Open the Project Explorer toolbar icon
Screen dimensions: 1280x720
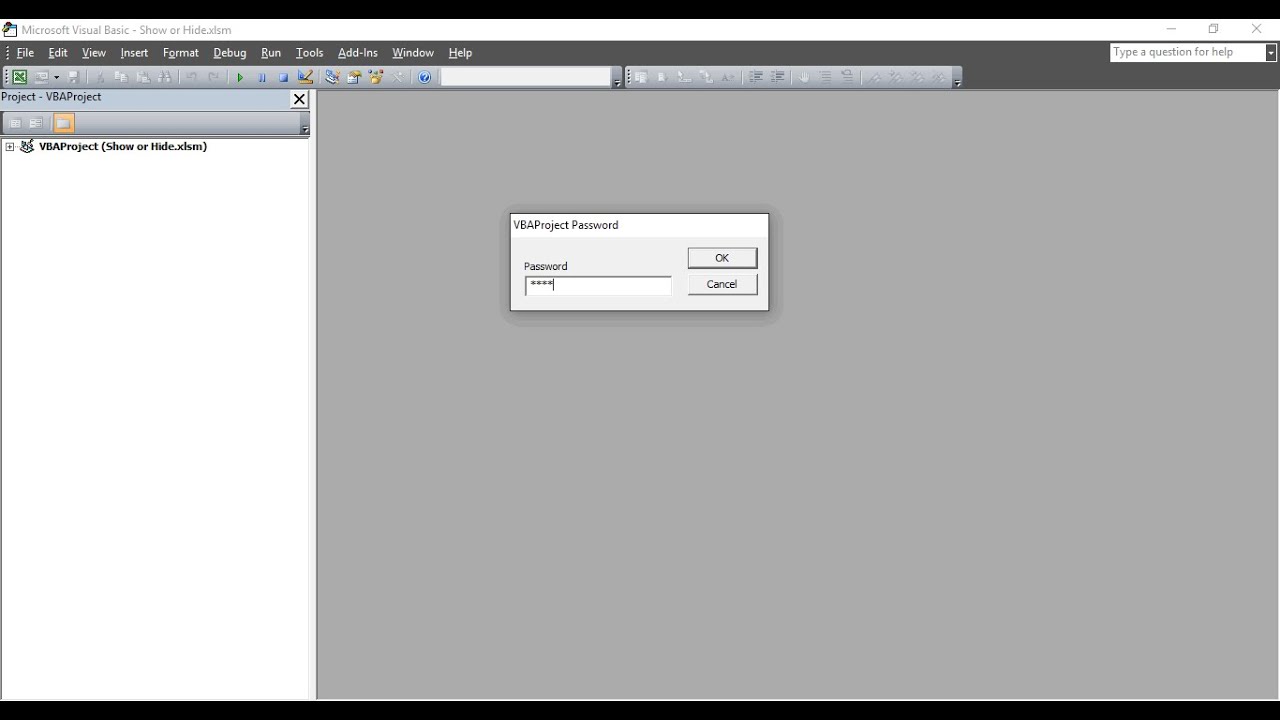332,77
